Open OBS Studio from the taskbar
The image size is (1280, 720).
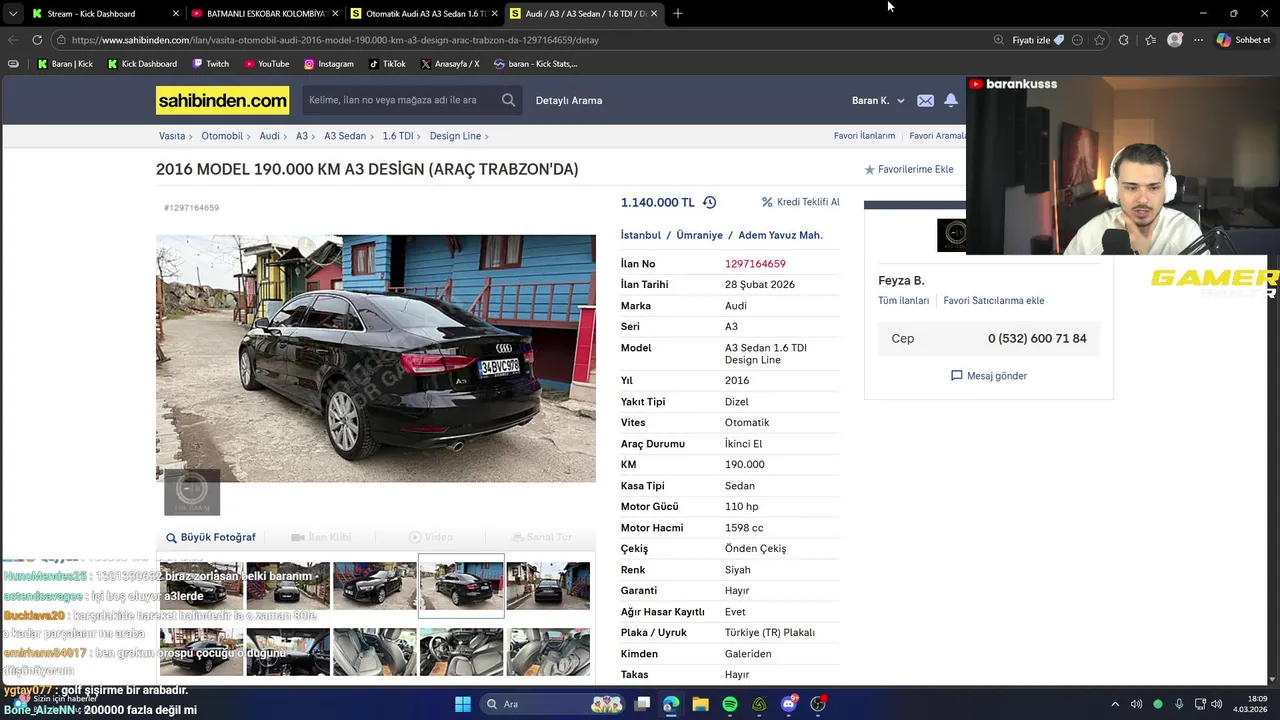pos(818,704)
